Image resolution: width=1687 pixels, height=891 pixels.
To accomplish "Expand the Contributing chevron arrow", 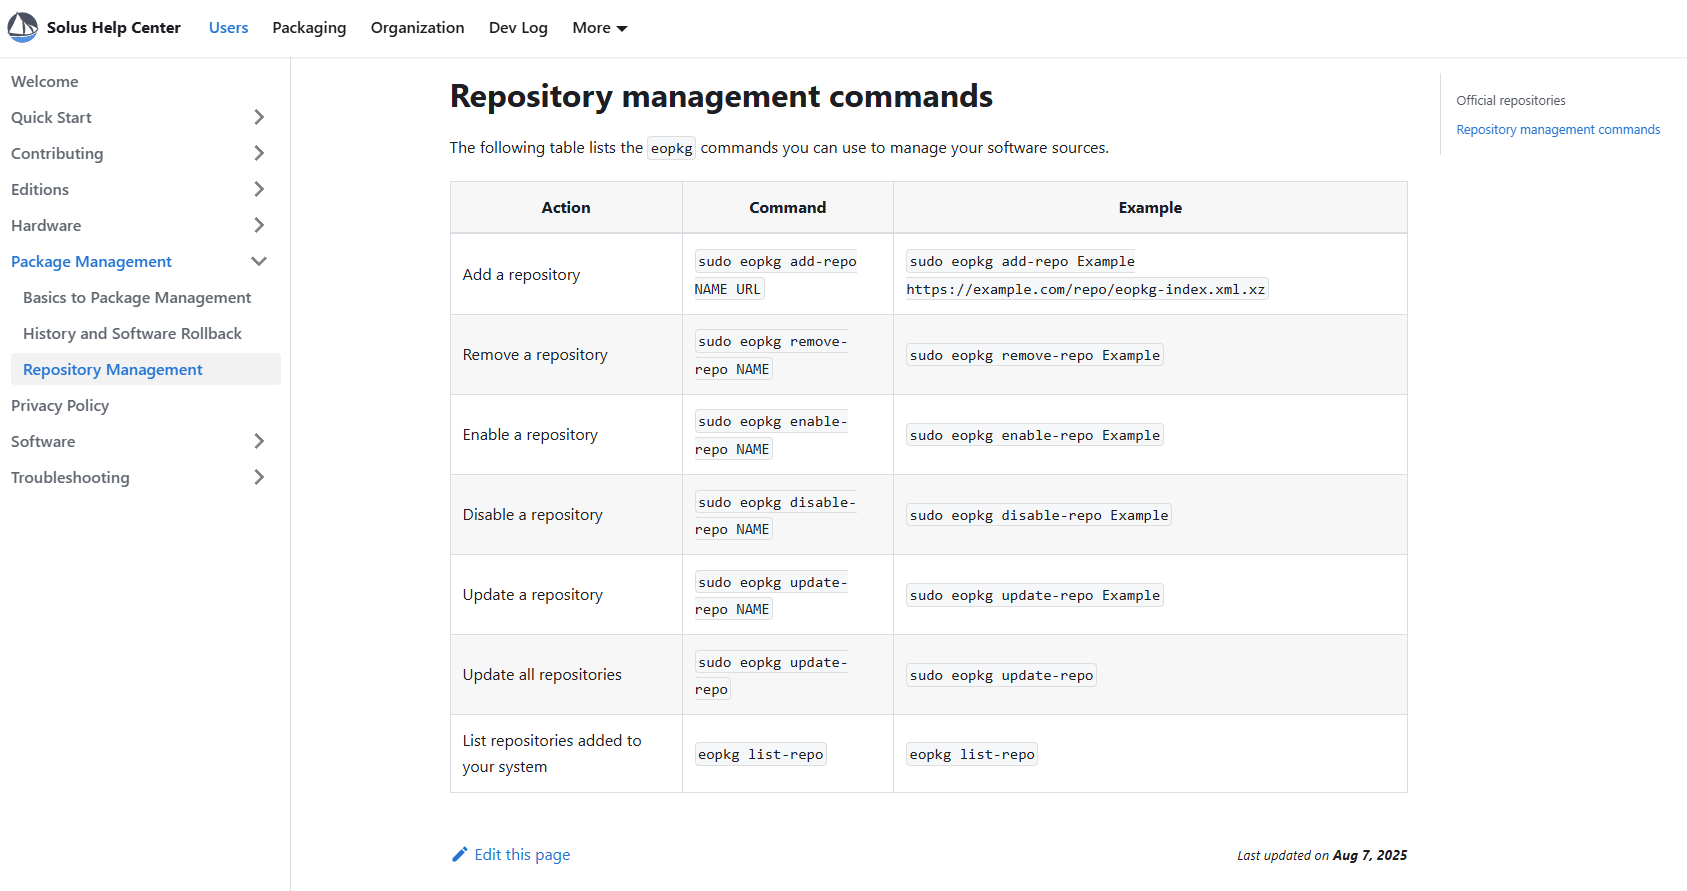I will click(x=259, y=153).
